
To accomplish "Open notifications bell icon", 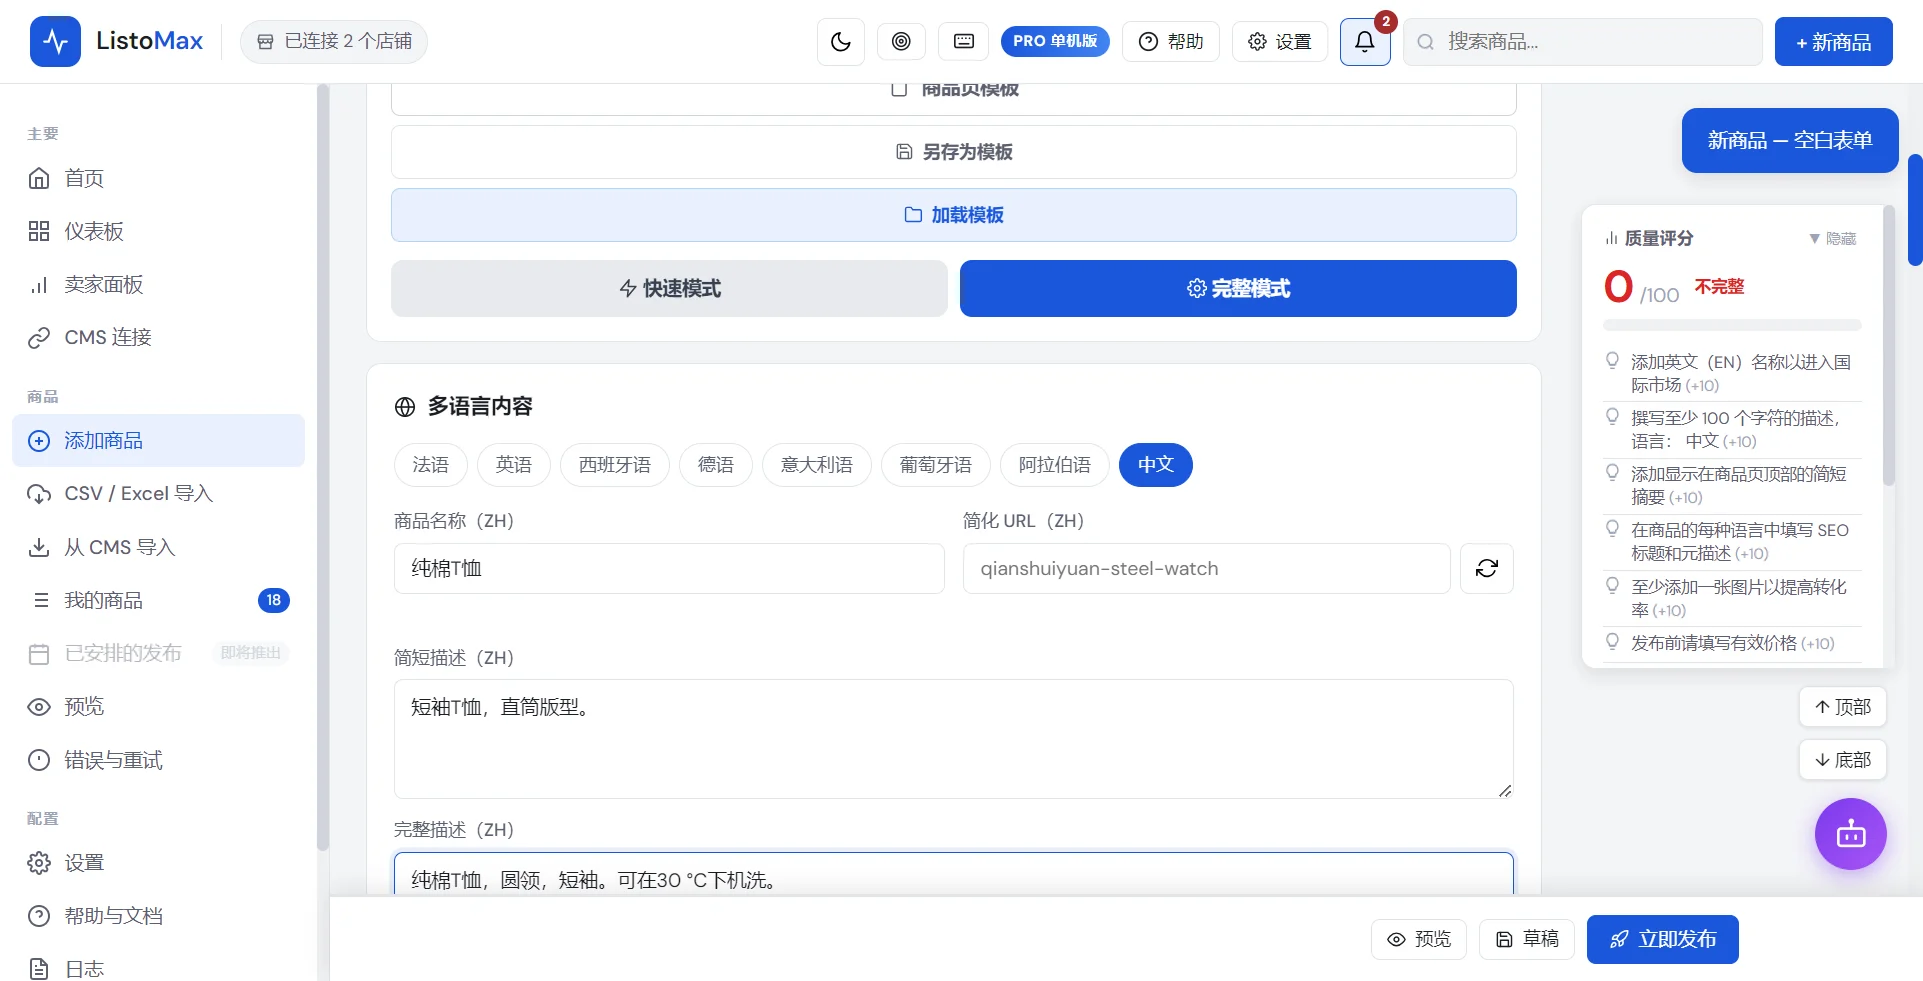I will [x=1365, y=42].
